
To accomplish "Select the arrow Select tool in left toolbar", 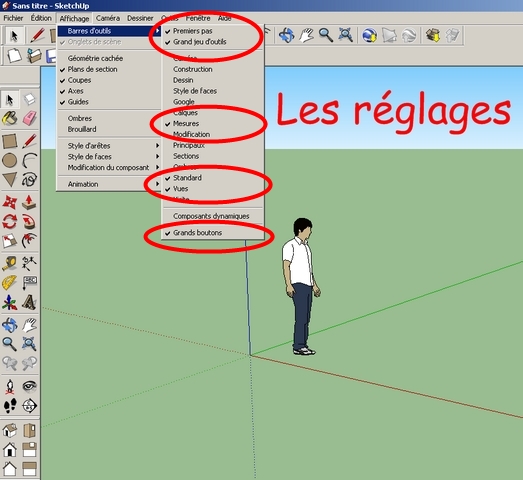I will [x=10, y=99].
